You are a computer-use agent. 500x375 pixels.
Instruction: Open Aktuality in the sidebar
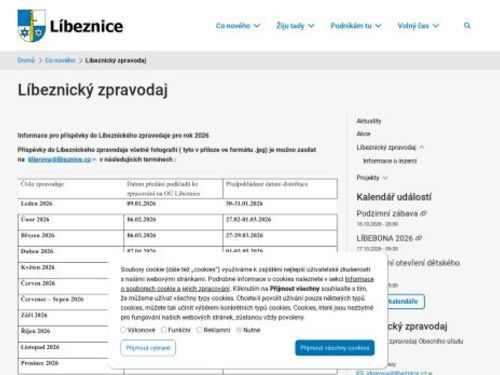pyautogui.click(x=369, y=121)
